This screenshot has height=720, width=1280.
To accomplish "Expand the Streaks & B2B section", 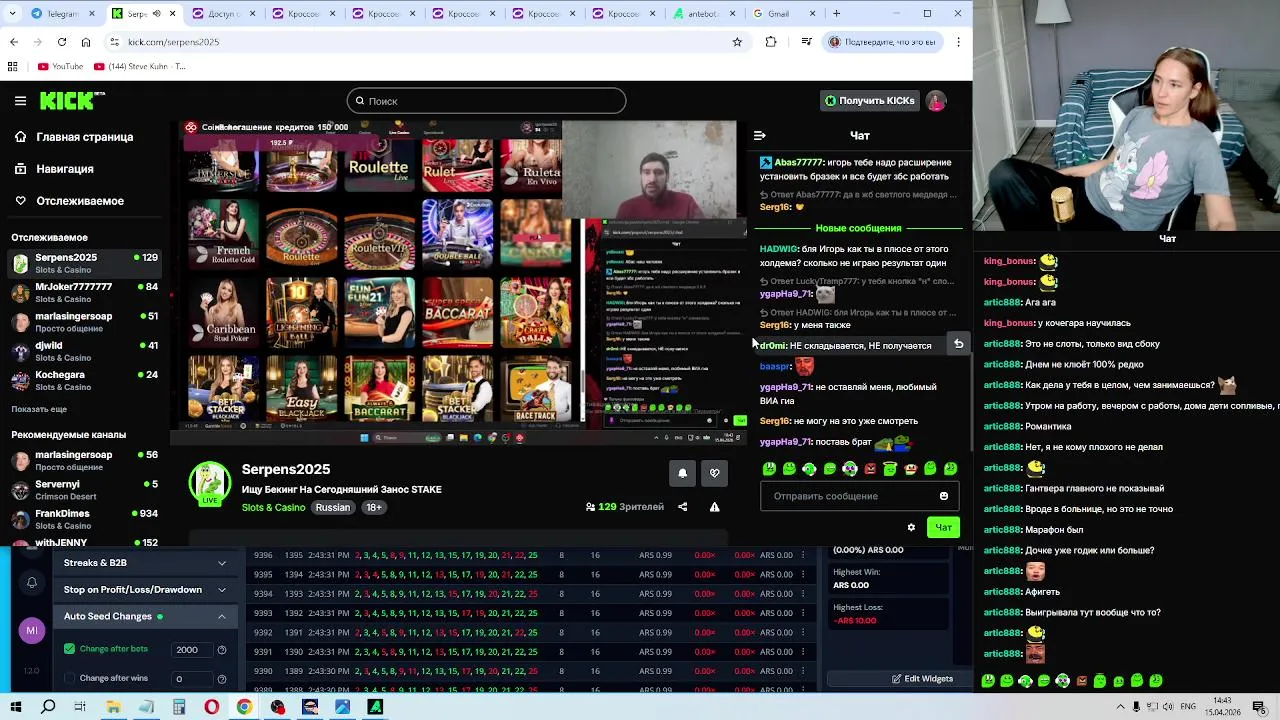I will pyautogui.click(x=145, y=563).
